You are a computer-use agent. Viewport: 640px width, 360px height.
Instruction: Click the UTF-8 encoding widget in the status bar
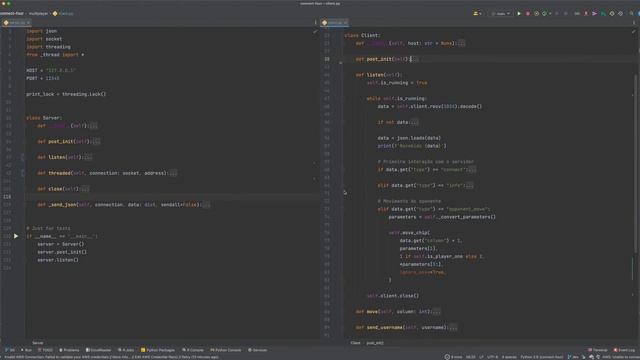[x=493, y=357]
